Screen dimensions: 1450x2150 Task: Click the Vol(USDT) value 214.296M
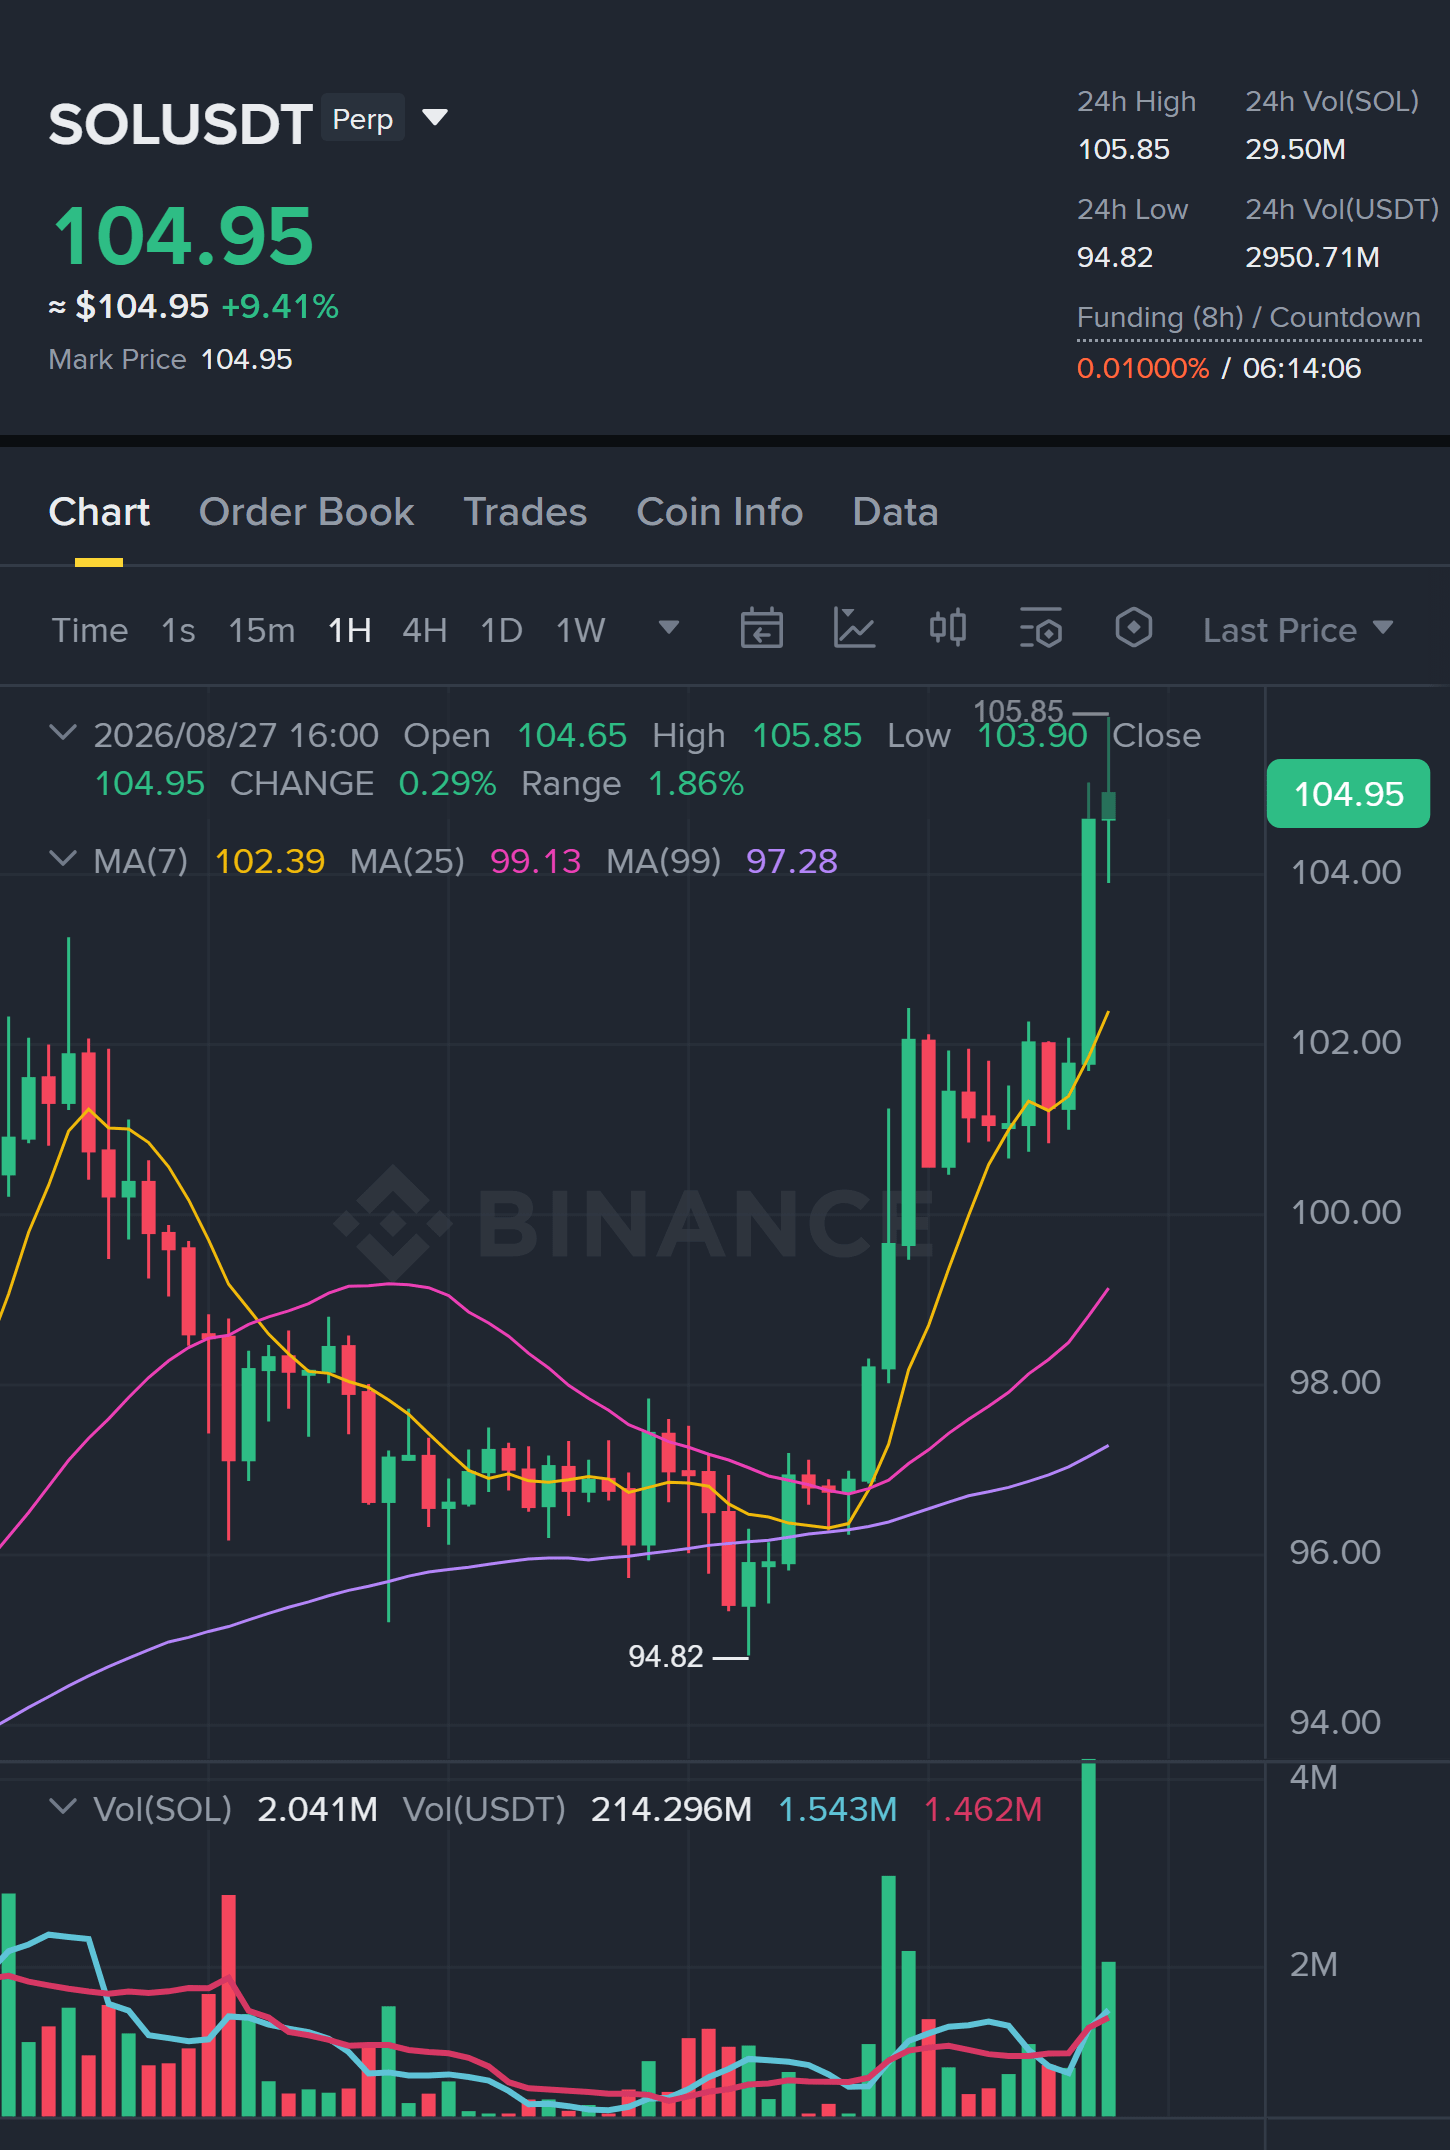(x=671, y=1809)
